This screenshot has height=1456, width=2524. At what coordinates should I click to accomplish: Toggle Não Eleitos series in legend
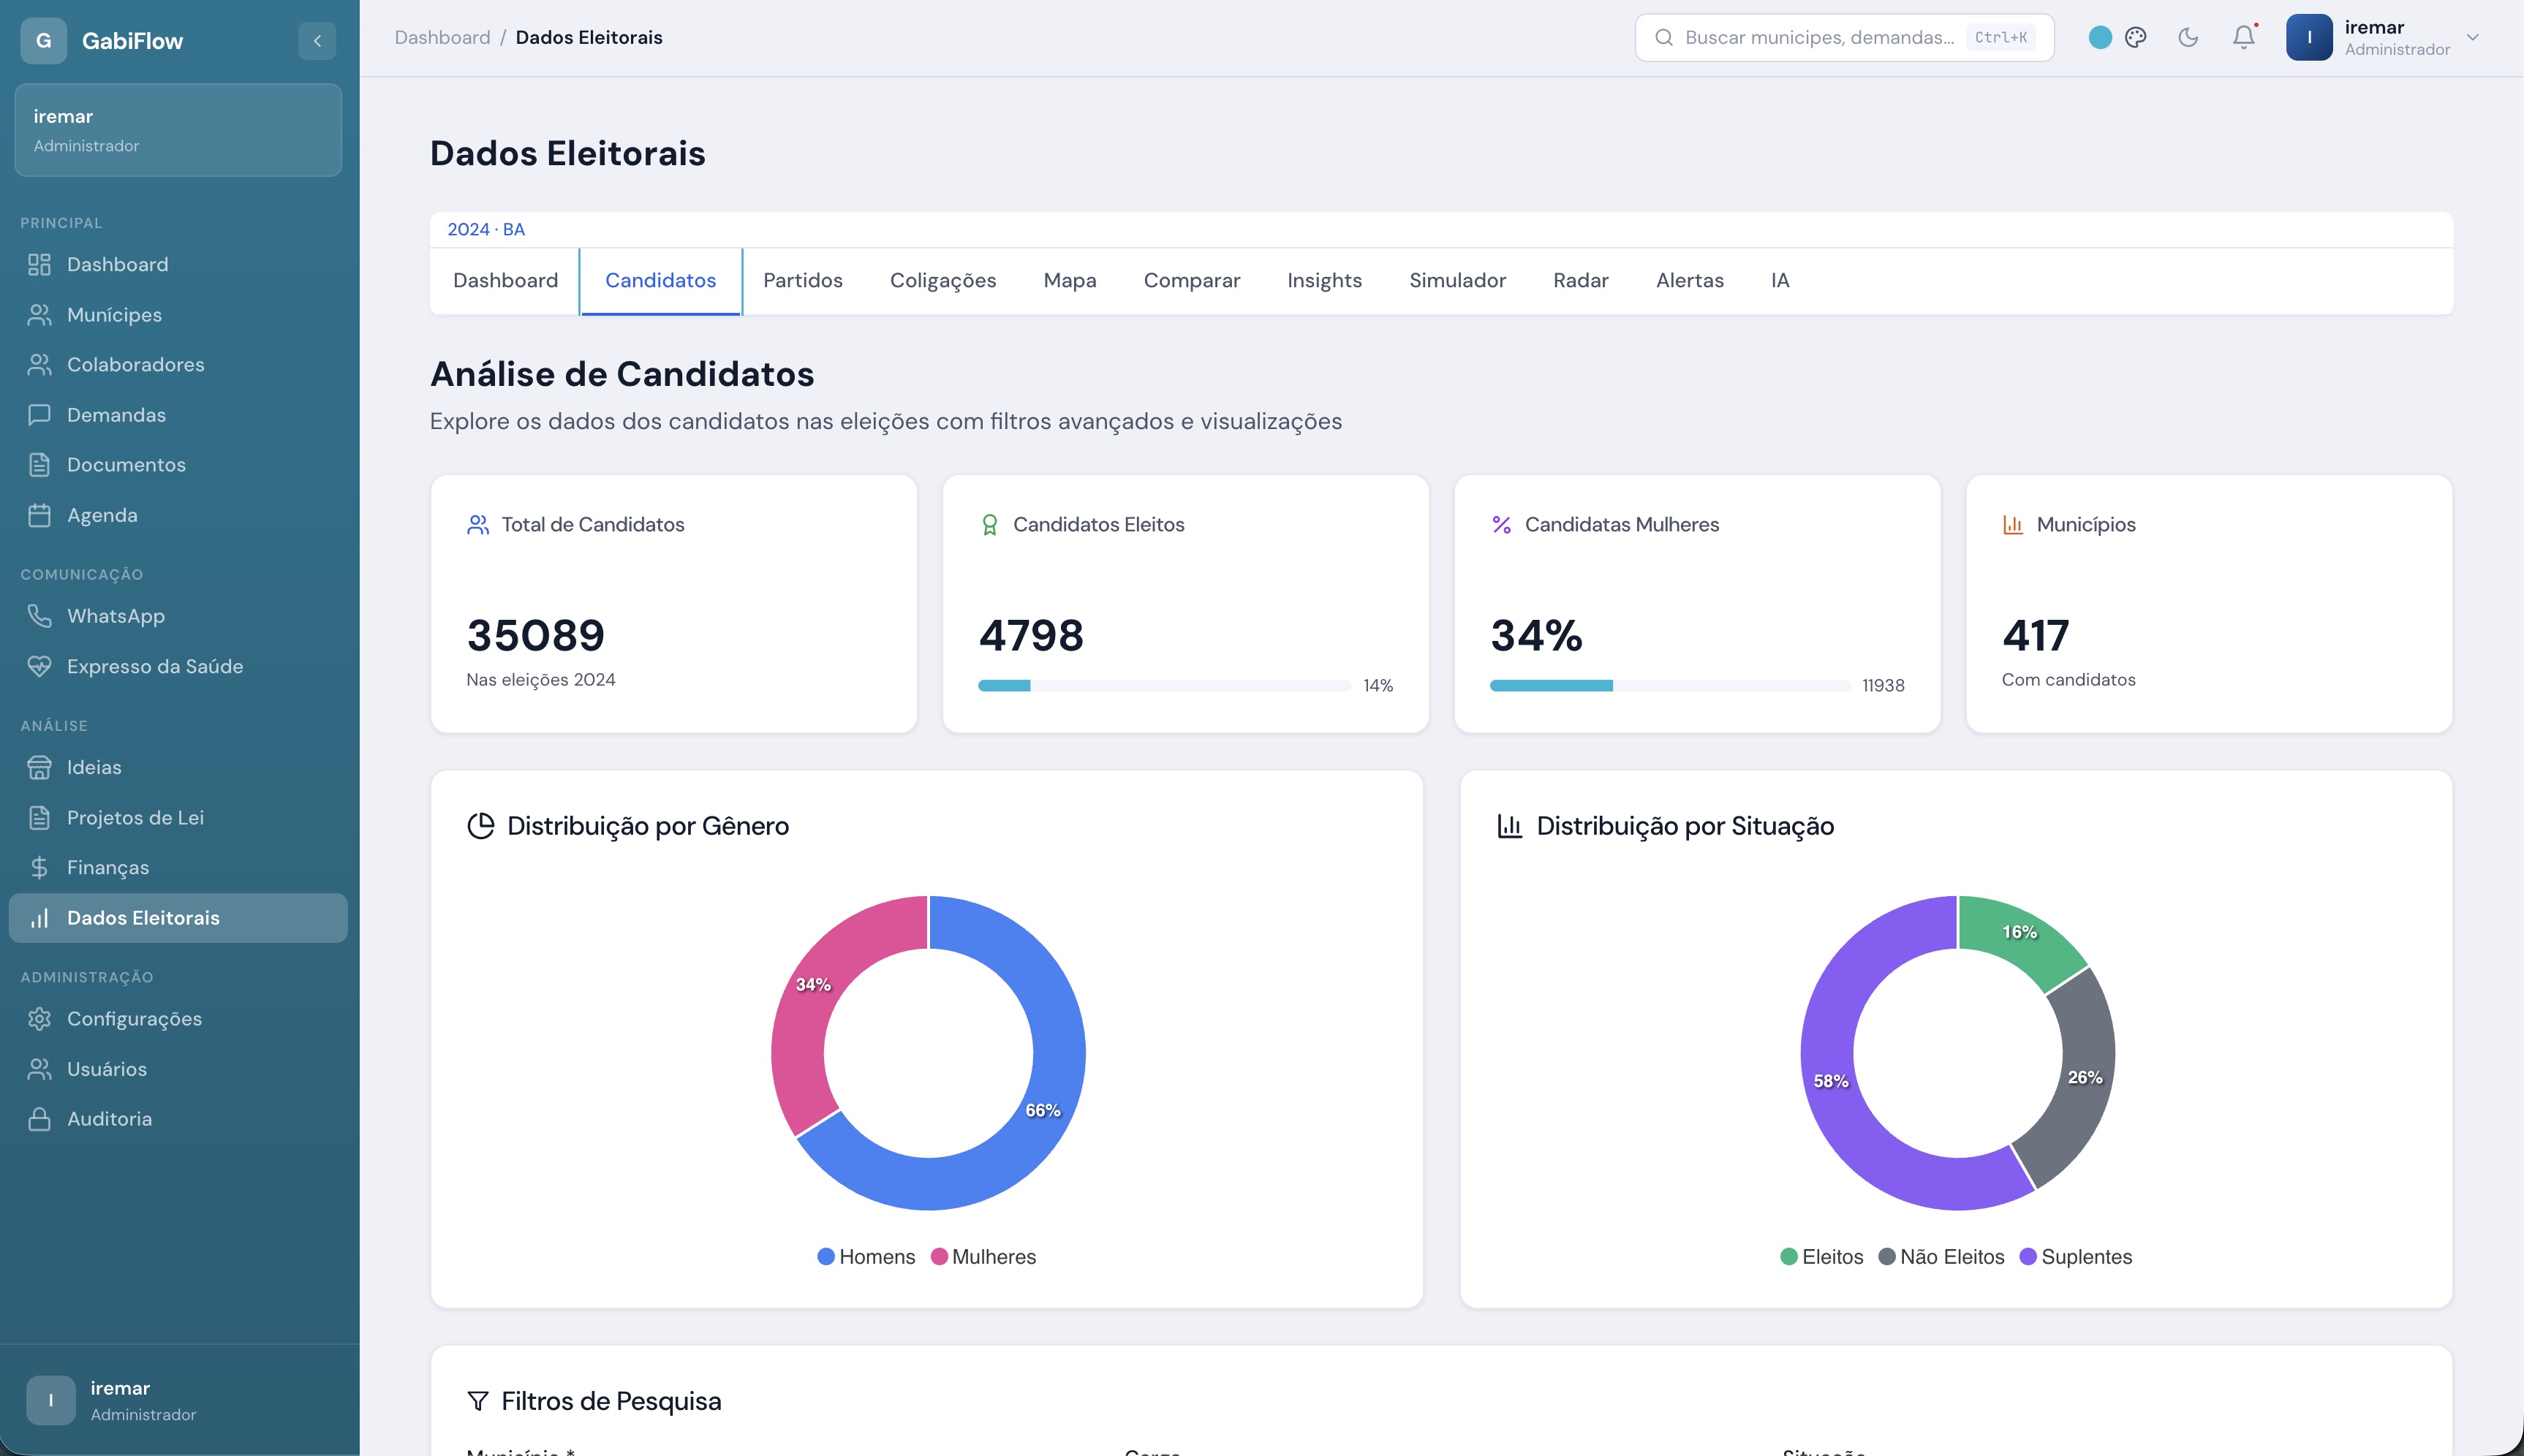click(x=1941, y=1257)
